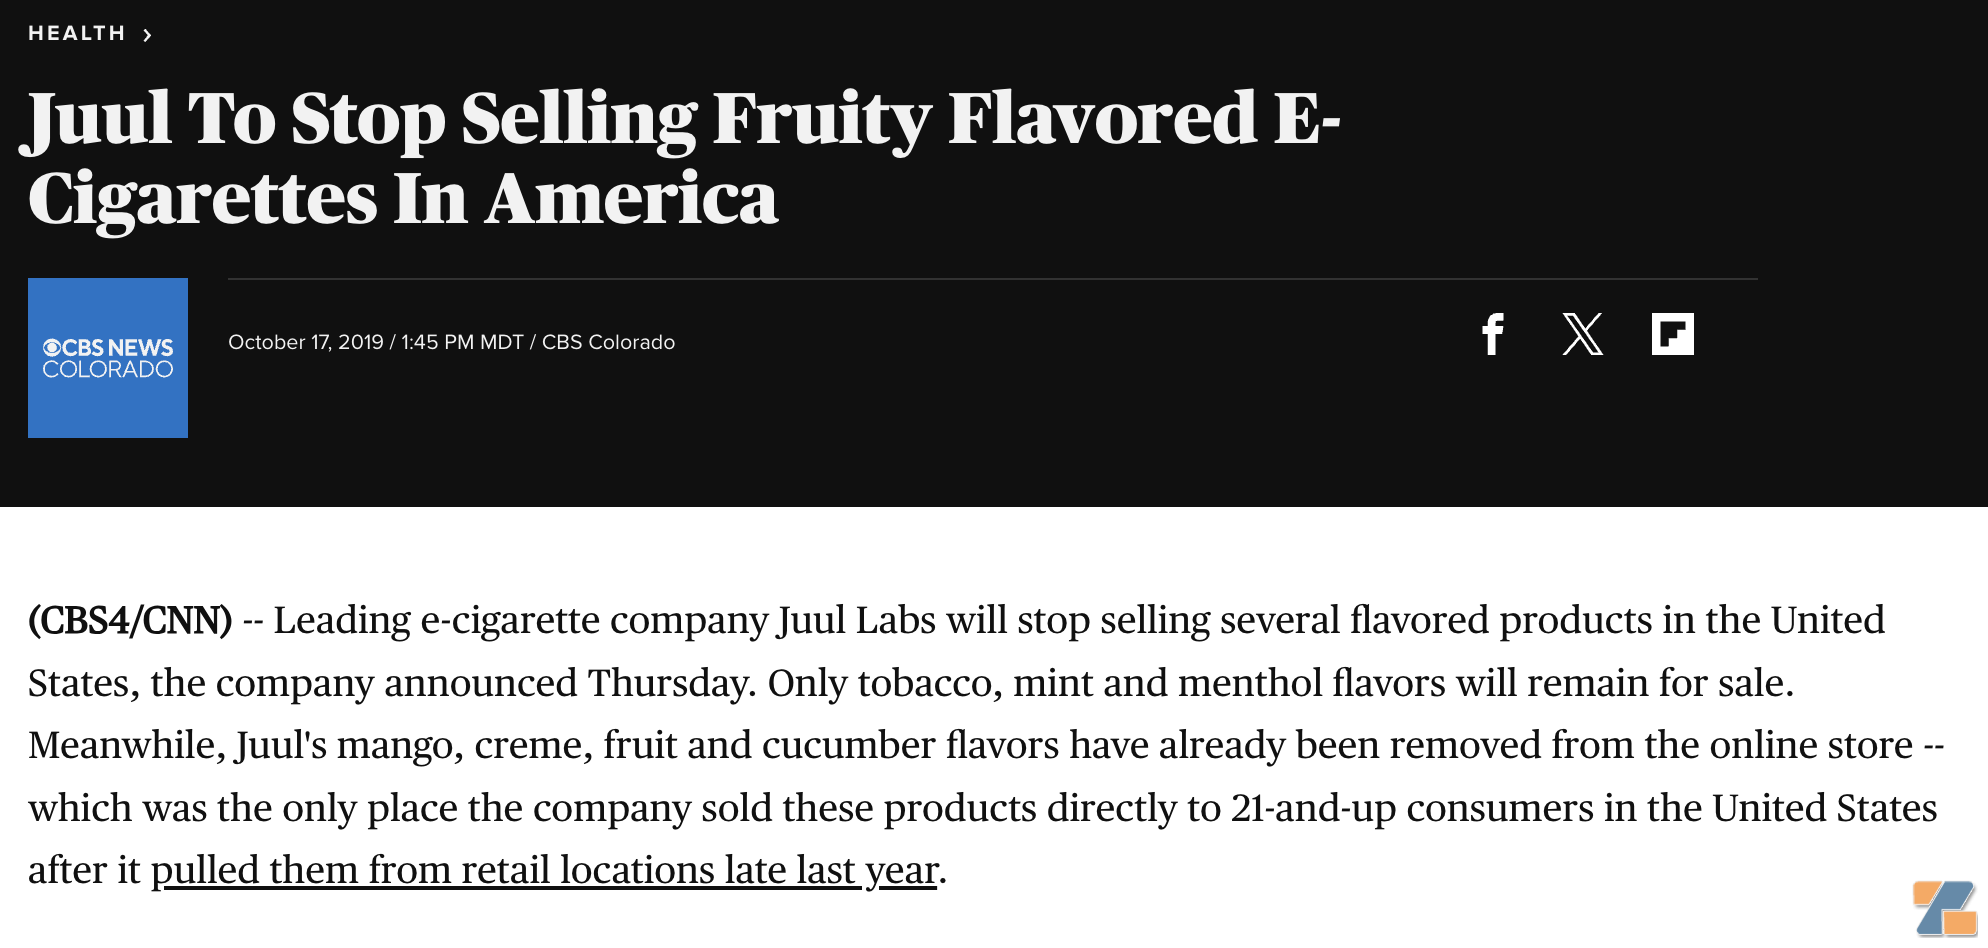Click the October 17, 2019 publish date
The height and width of the screenshot is (948, 1988).
point(305,342)
